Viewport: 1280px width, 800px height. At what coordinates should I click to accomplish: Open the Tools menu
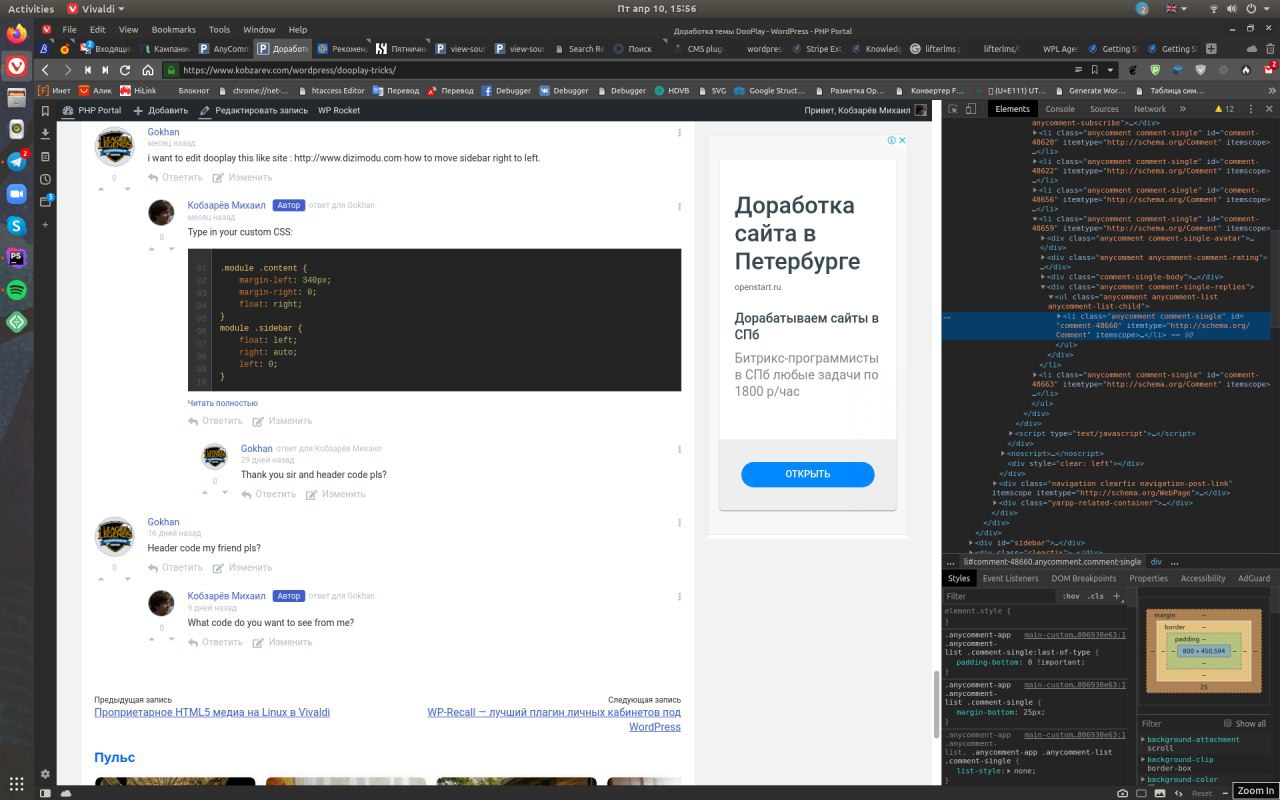219,30
